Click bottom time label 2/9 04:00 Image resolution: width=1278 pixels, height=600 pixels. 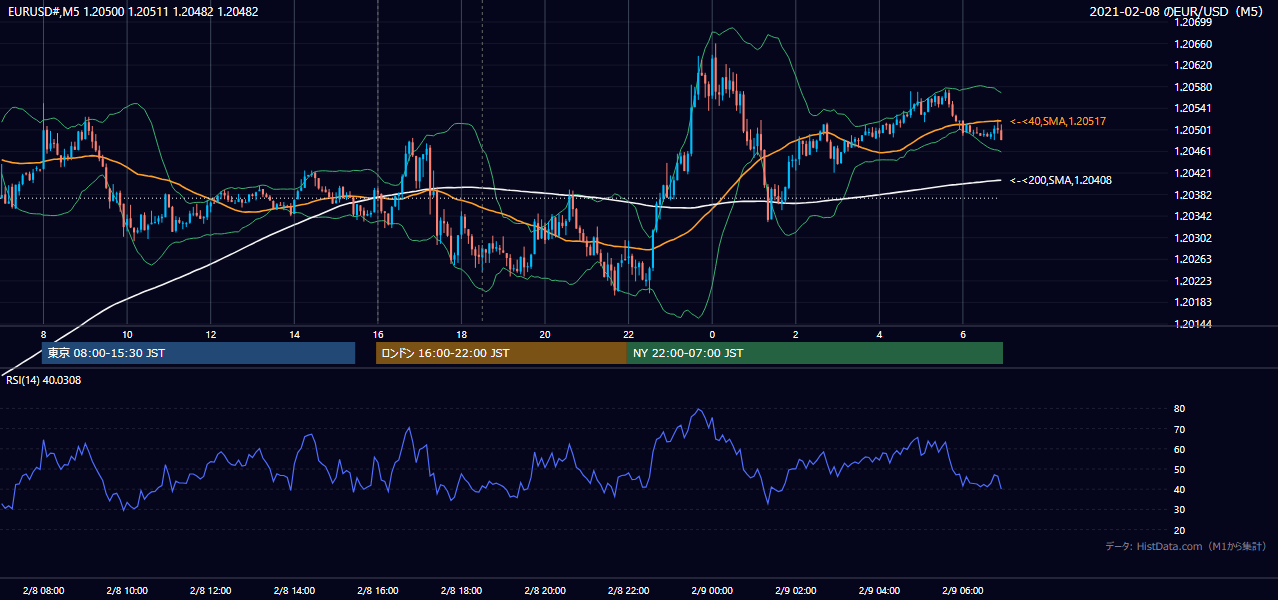pos(879,591)
